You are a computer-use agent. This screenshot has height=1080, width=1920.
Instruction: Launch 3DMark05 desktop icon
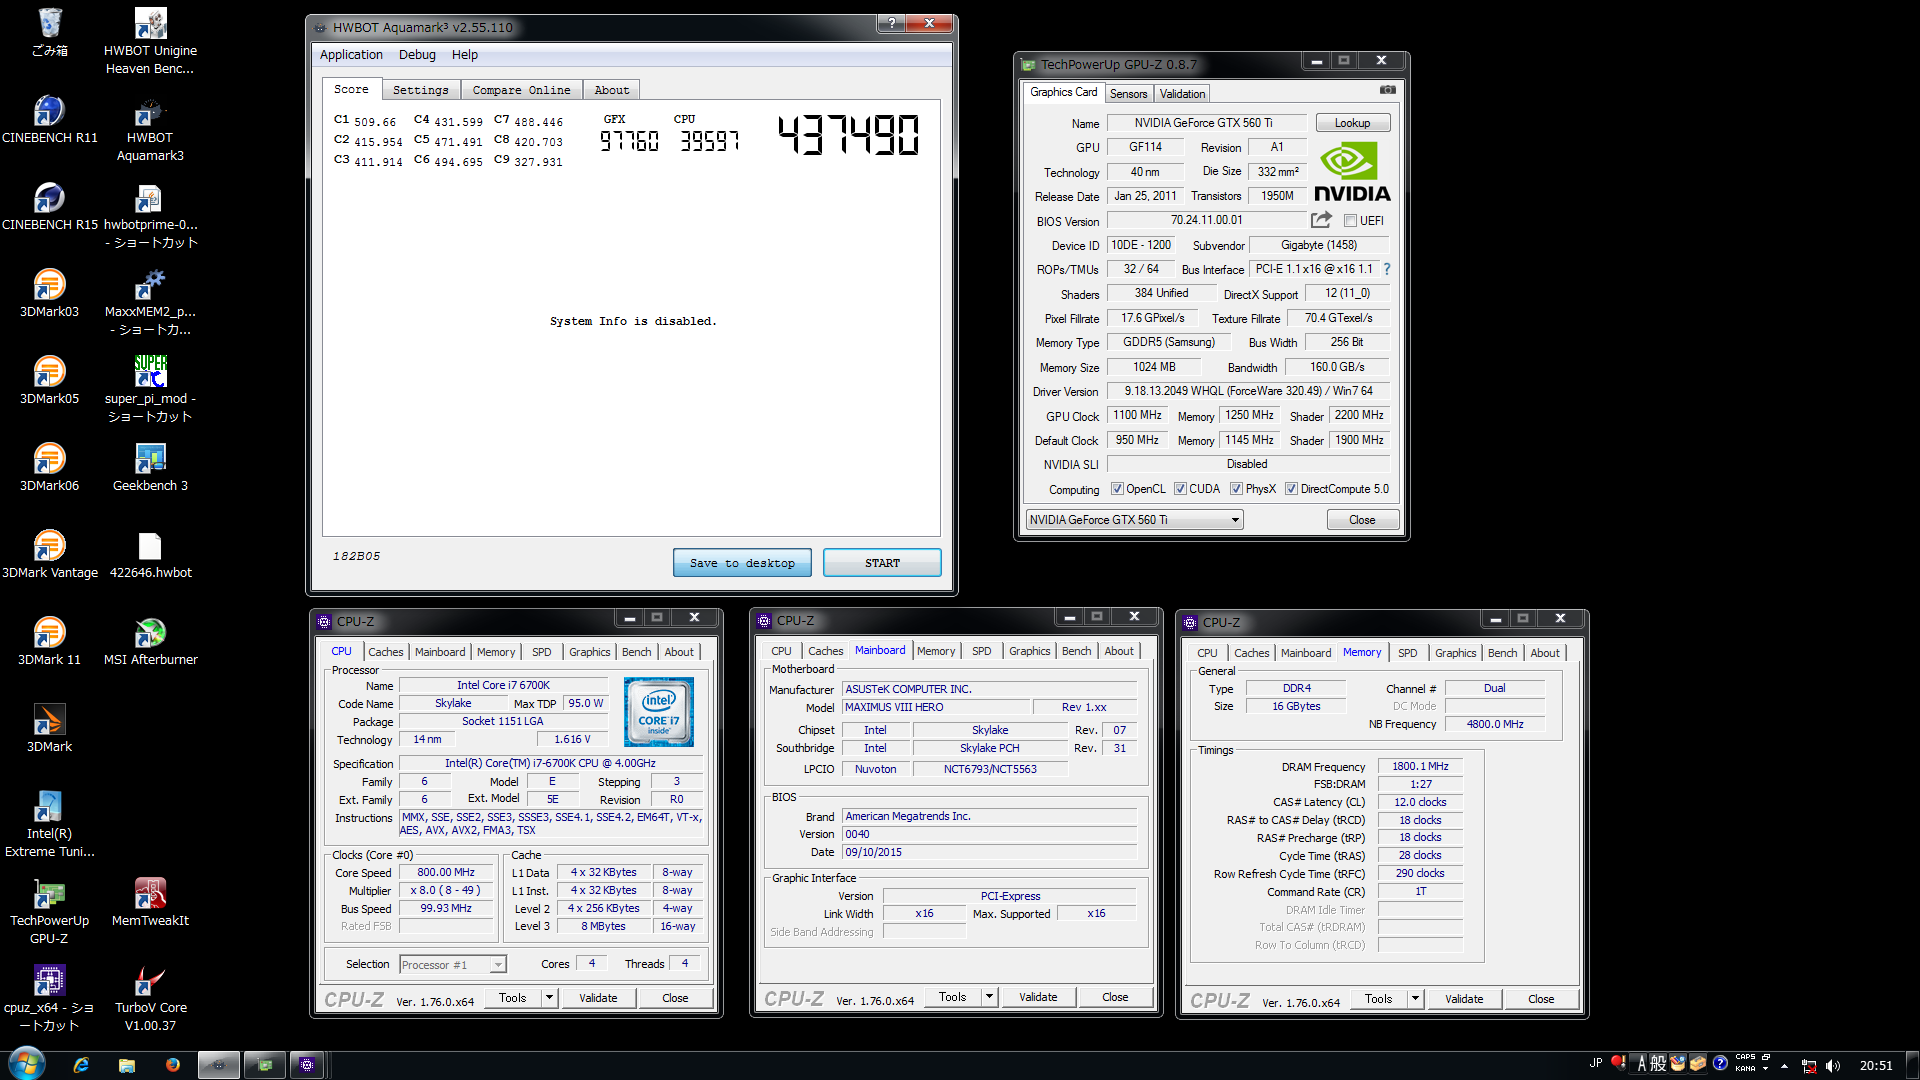tap(49, 380)
